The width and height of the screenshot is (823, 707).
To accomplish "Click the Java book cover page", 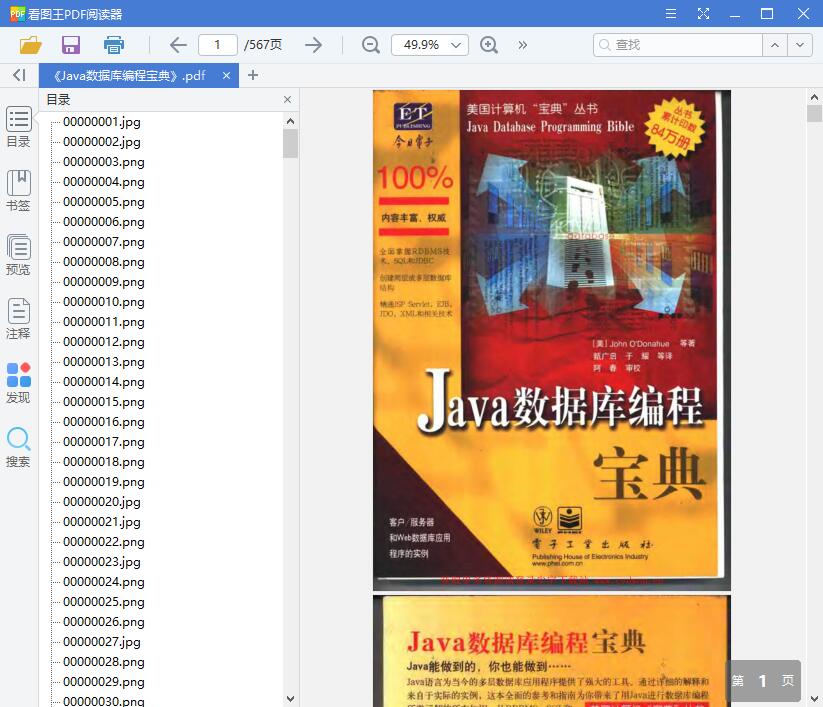I will [552, 340].
